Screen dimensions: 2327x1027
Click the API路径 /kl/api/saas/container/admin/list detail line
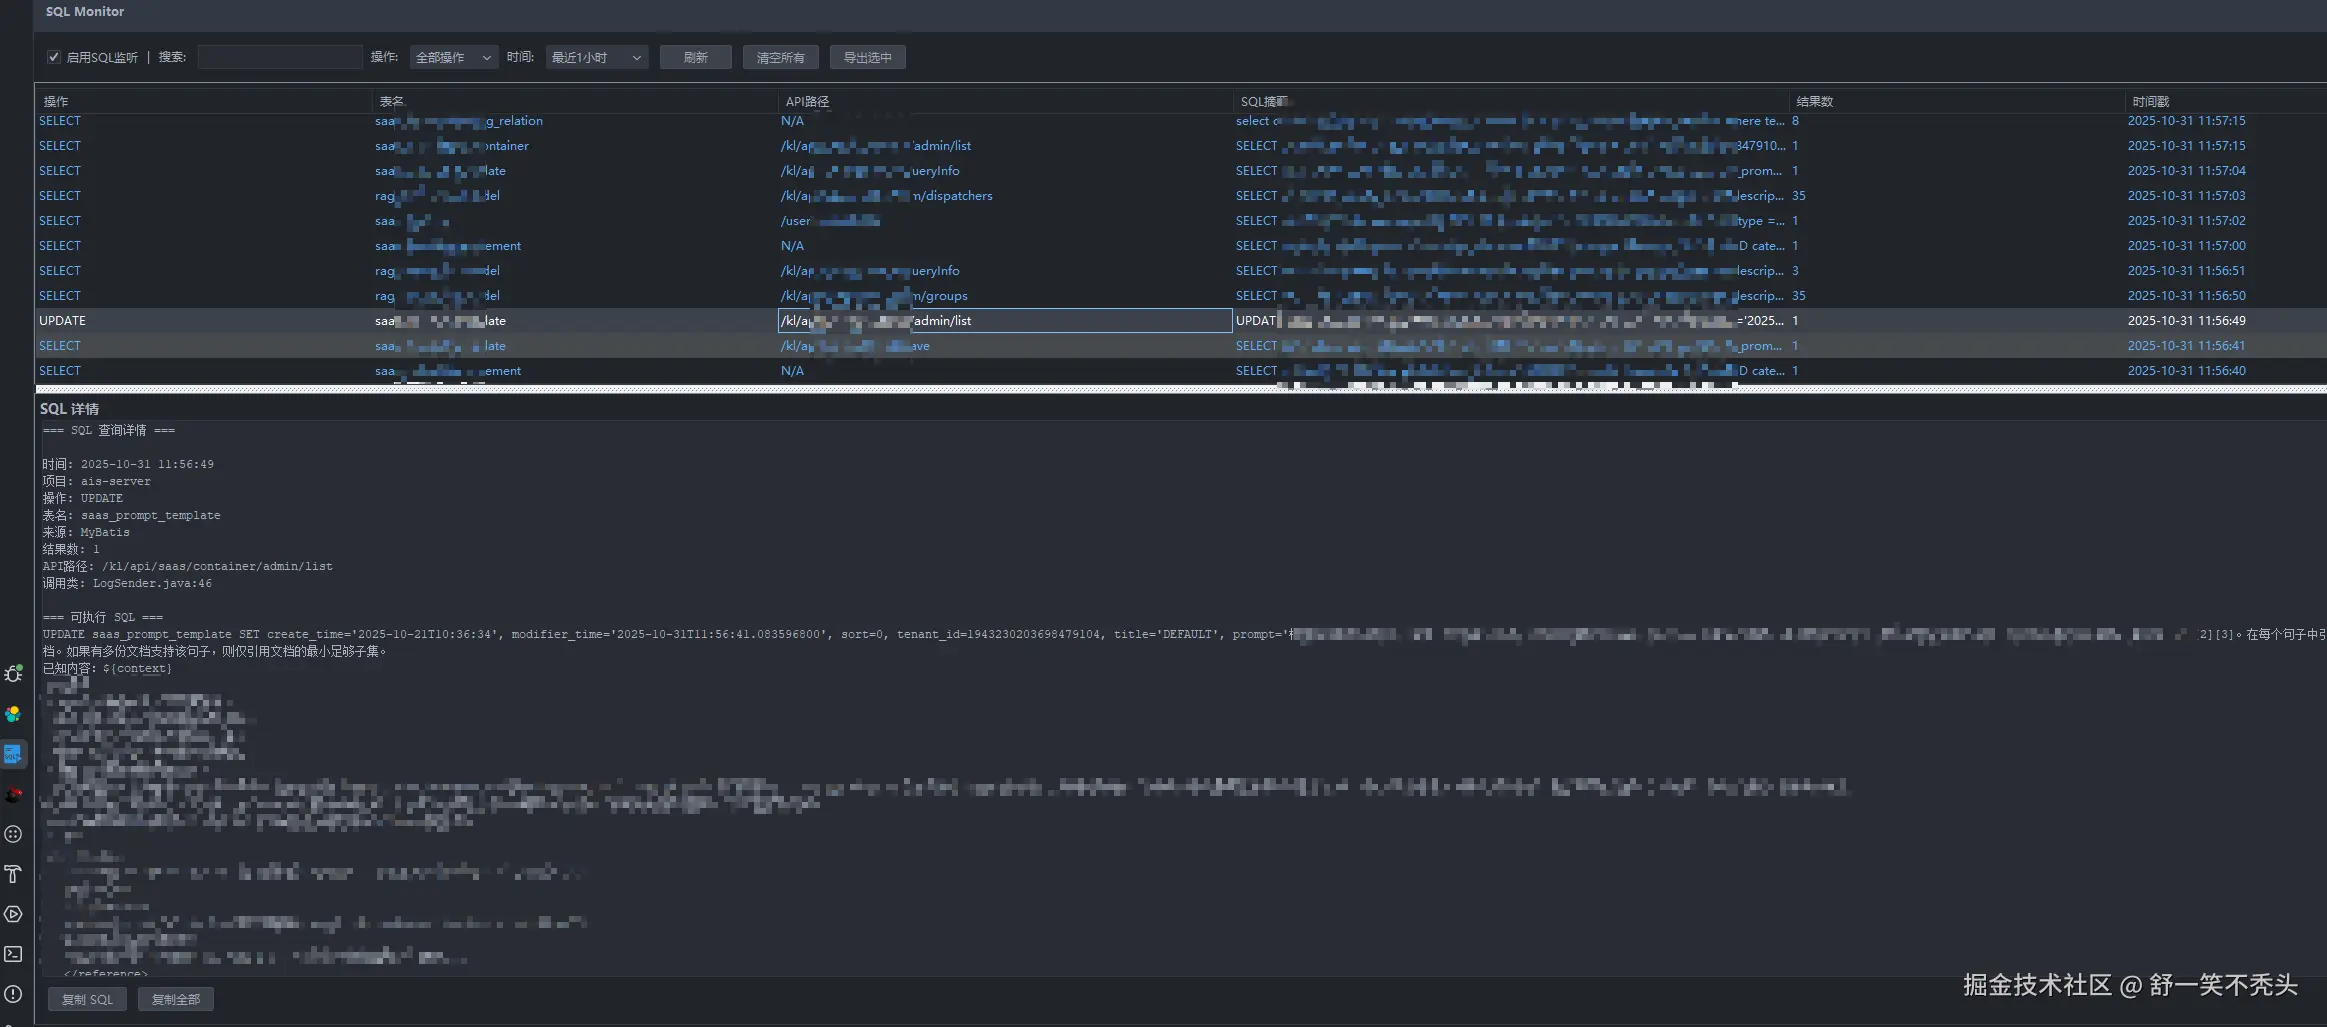[187, 566]
